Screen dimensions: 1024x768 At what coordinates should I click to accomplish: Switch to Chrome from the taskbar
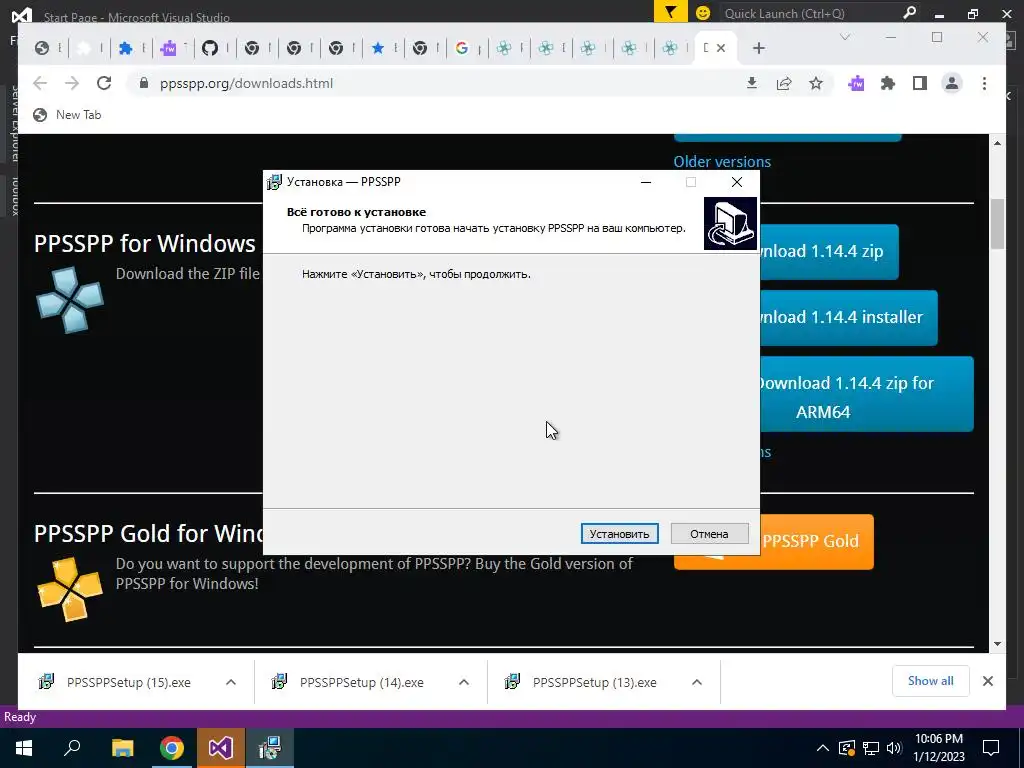coord(172,748)
